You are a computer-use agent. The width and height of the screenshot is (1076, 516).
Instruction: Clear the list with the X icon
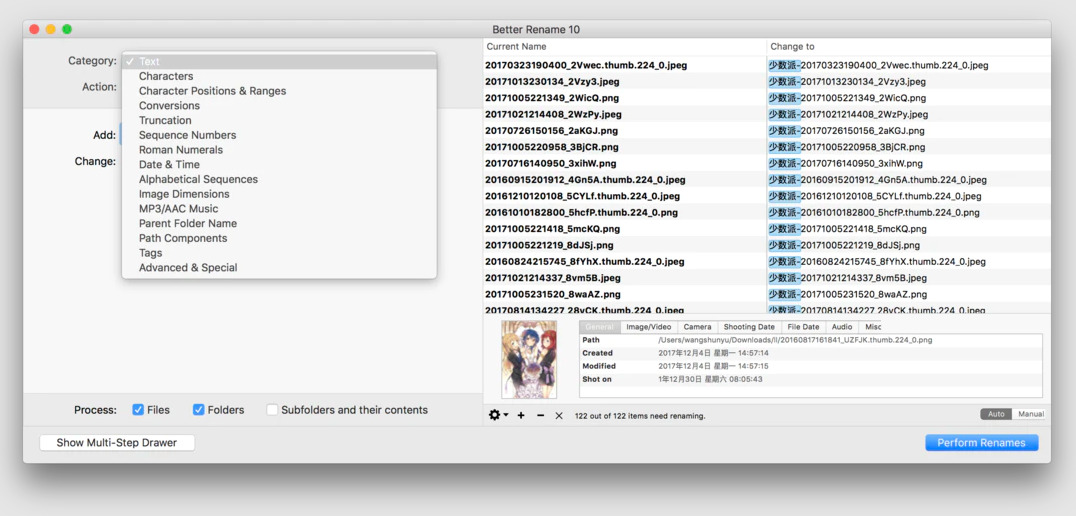(559, 415)
